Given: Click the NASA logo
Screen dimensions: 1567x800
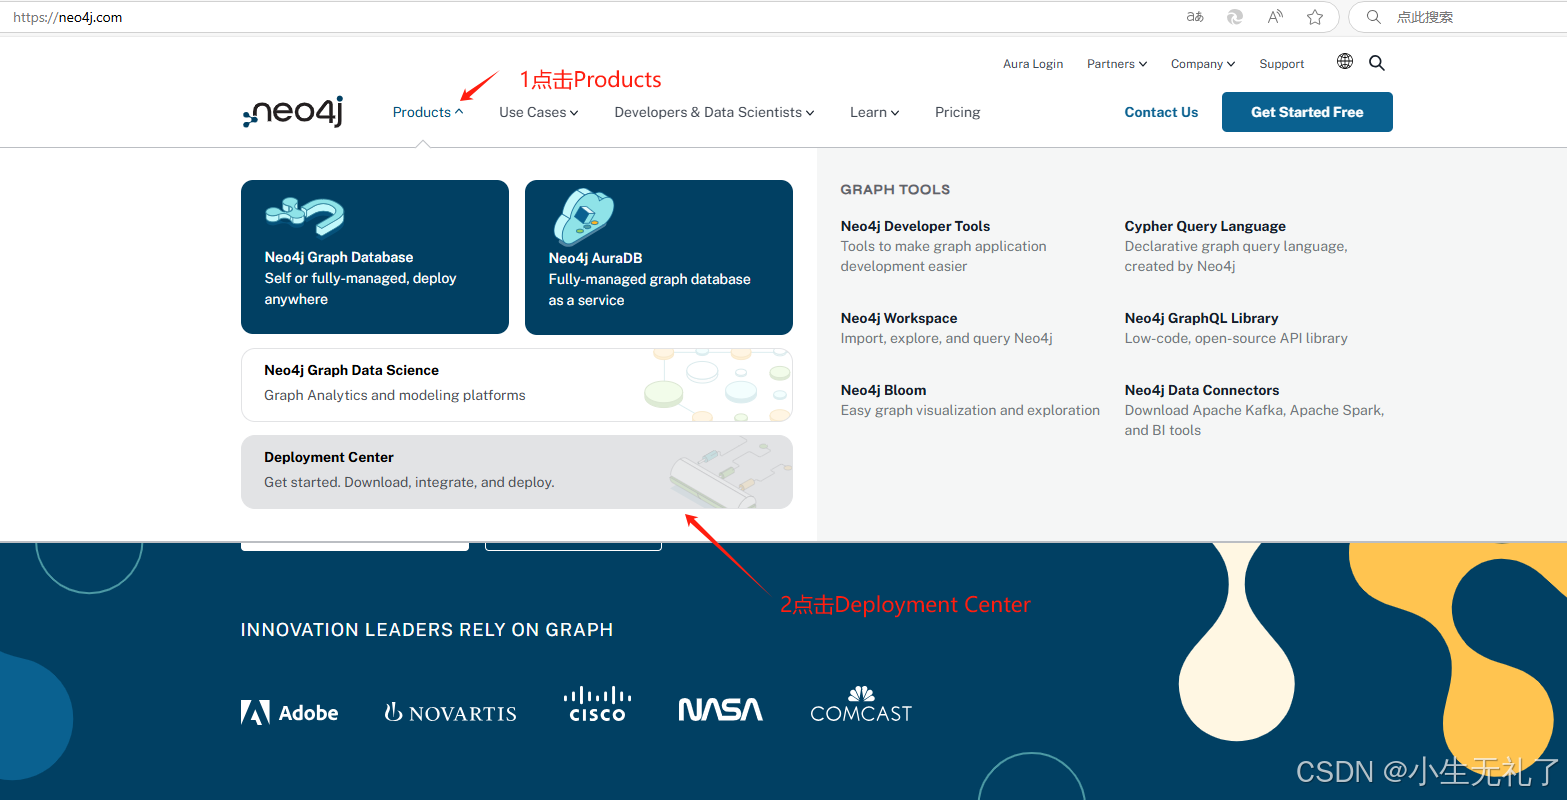Looking at the screenshot, I should click(x=720, y=710).
